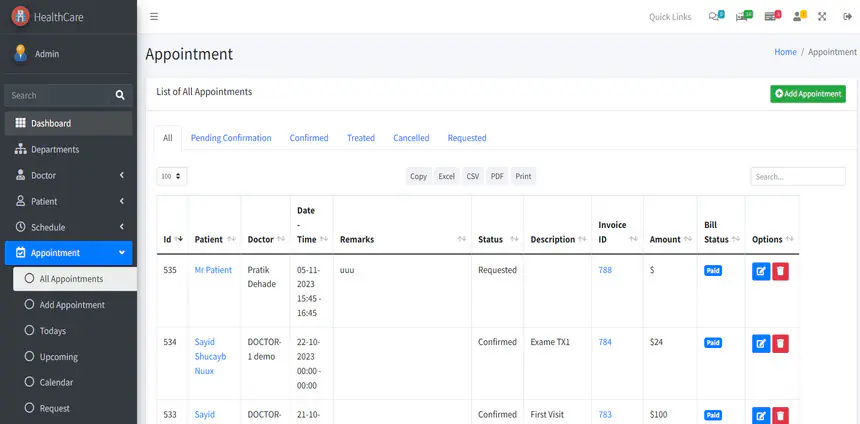The image size is (860, 424).
Task: Open Quick Links in the header
Action: point(670,17)
